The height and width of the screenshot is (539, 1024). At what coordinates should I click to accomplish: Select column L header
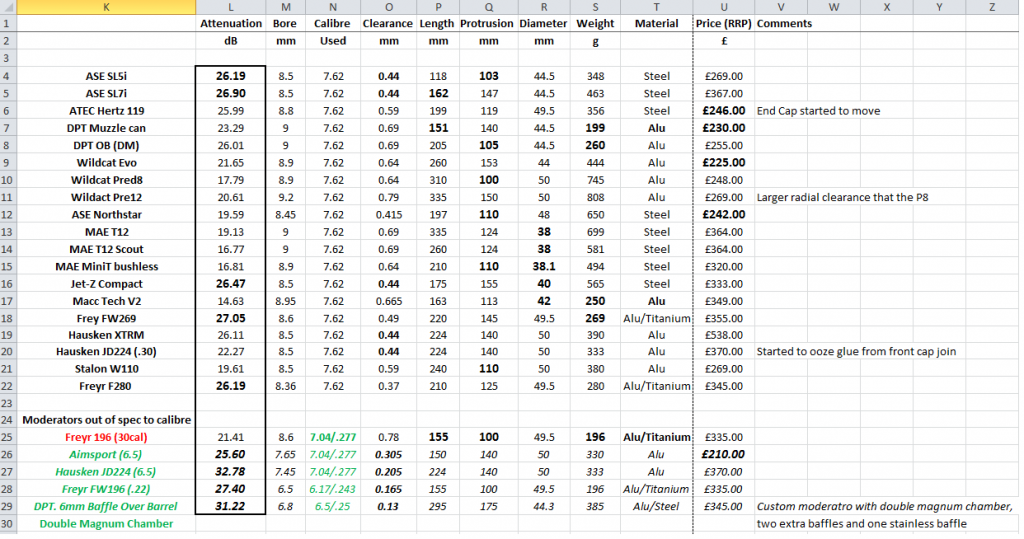tap(231, 7)
